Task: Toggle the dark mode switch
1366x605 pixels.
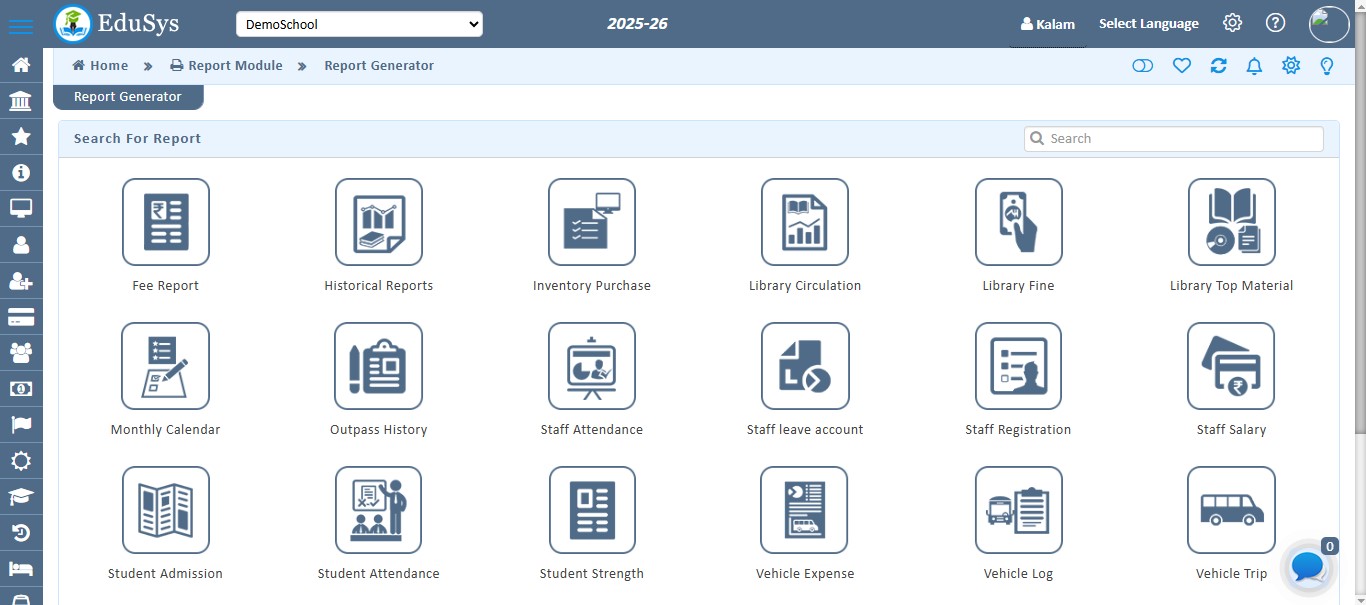Action: 1143,65
